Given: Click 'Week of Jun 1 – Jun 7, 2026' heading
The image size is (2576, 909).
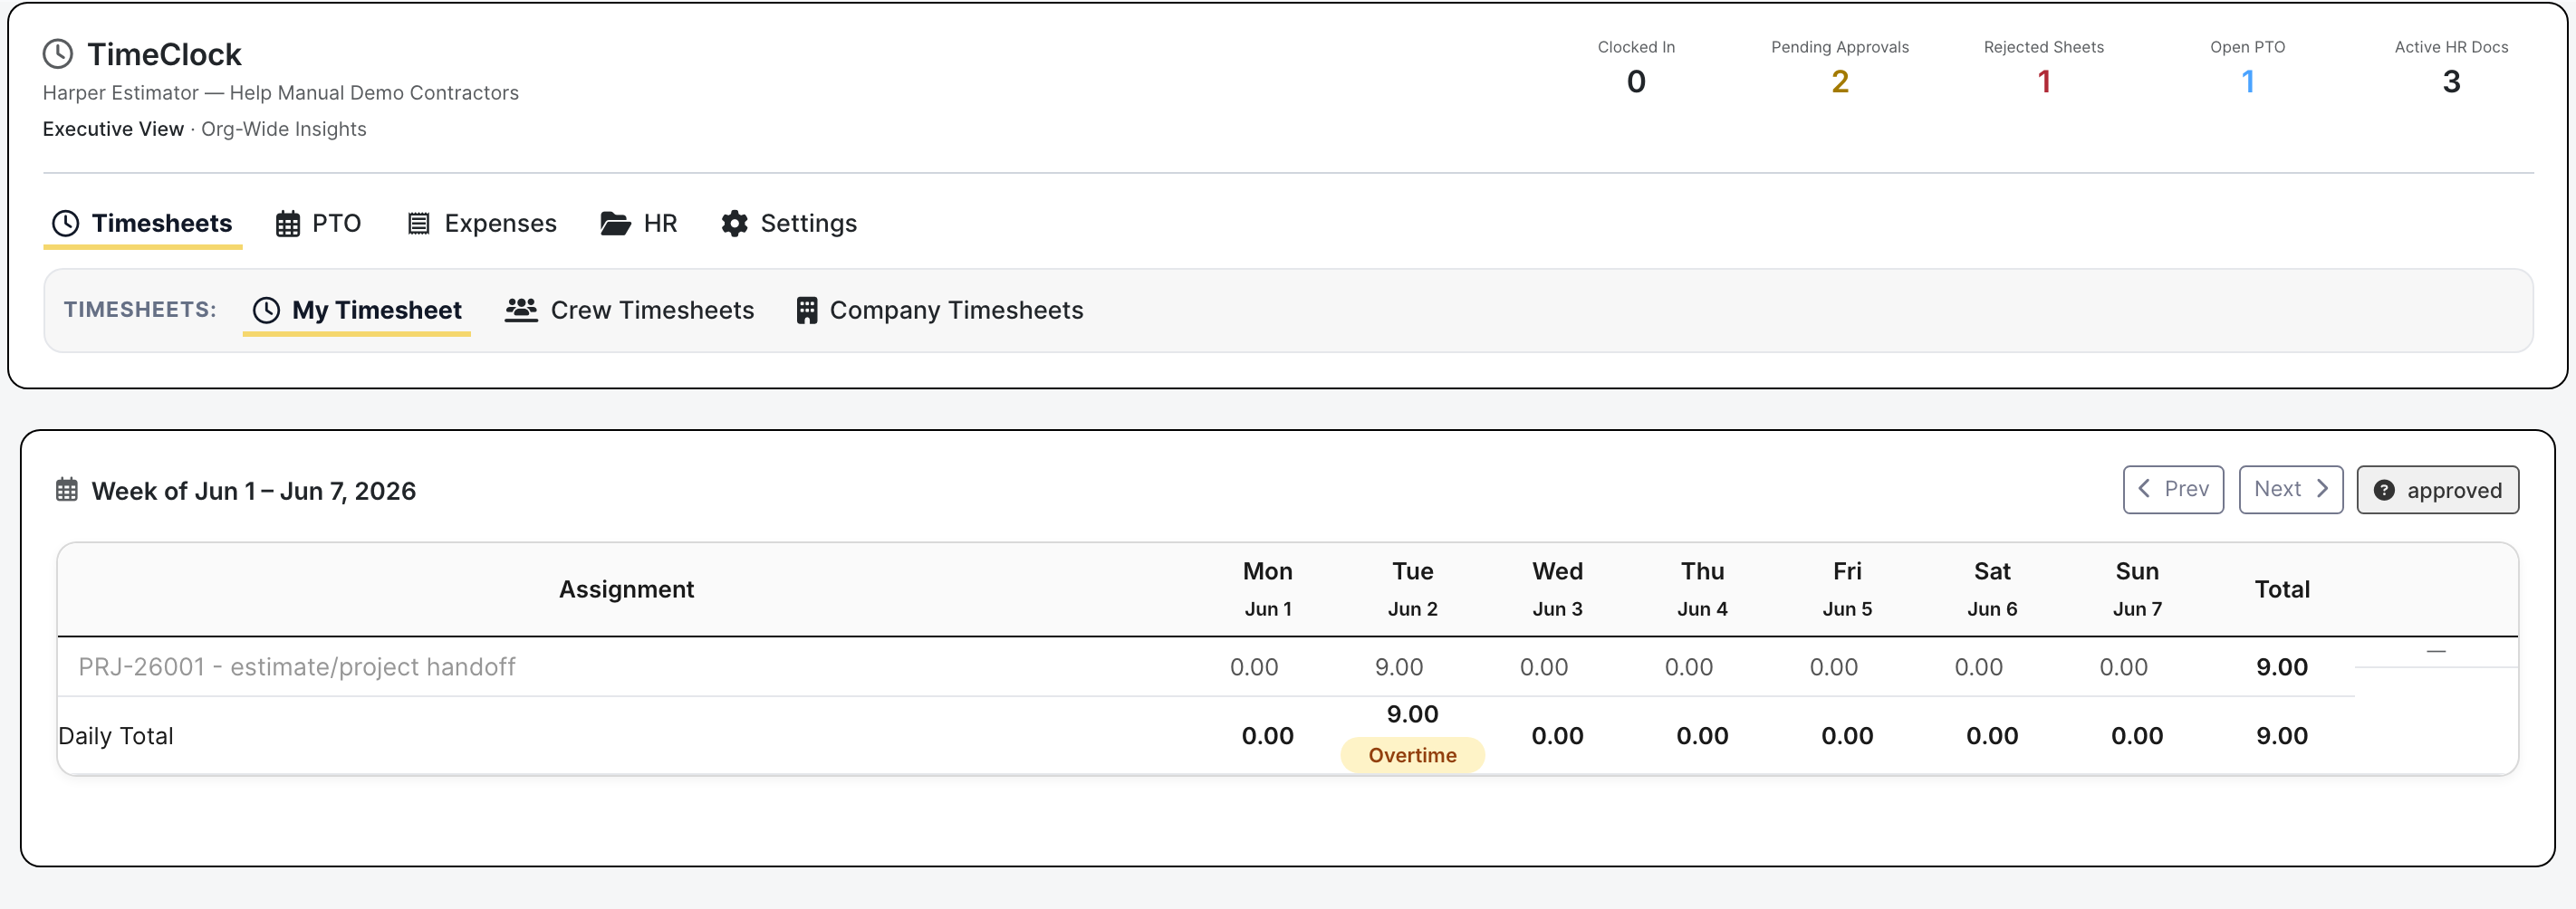Looking at the screenshot, I should pyautogui.click(x=254, y=491).
